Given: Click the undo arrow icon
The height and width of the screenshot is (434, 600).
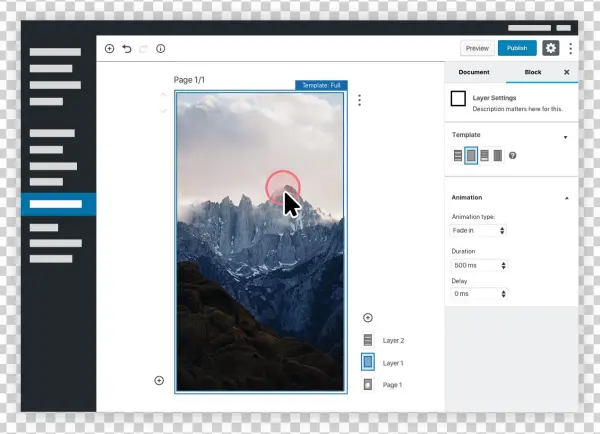Looking at the screenshot, I should 126,48.
